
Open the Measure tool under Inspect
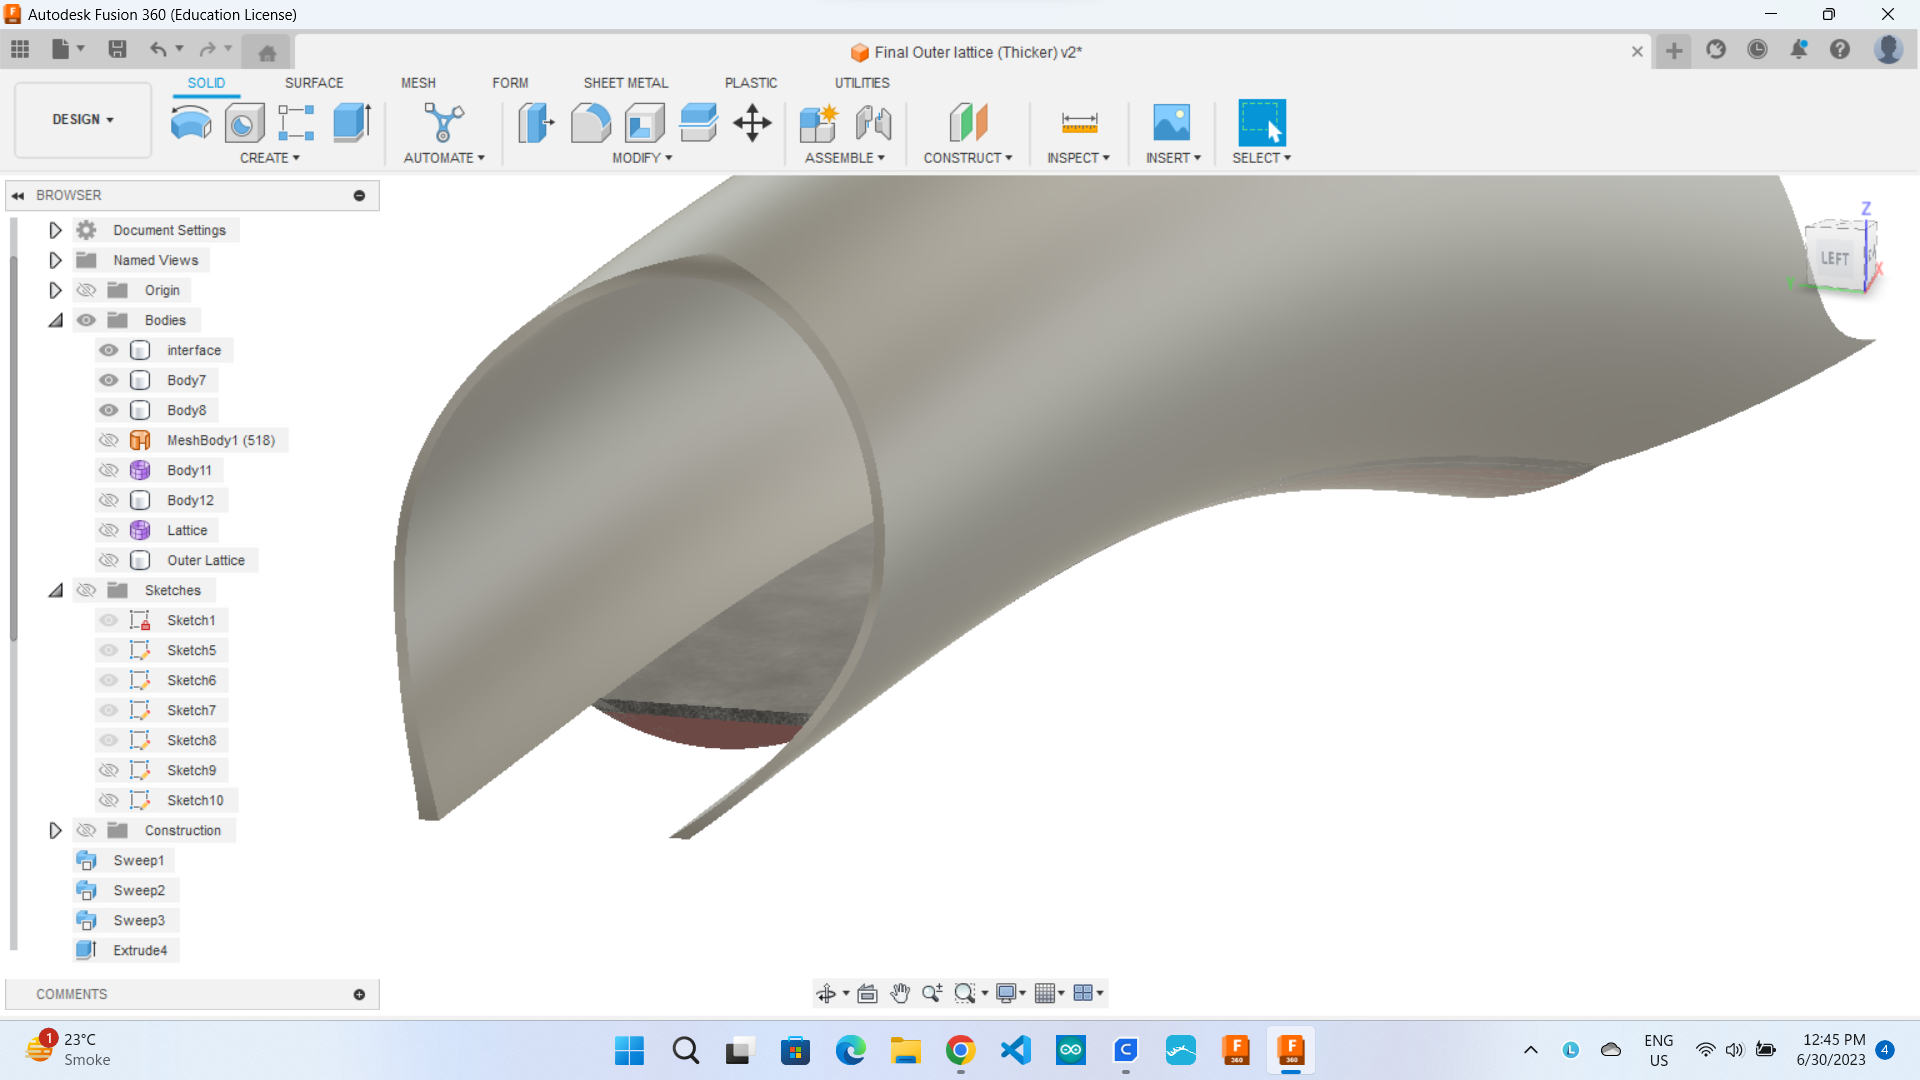click(x=1078, y=122)
